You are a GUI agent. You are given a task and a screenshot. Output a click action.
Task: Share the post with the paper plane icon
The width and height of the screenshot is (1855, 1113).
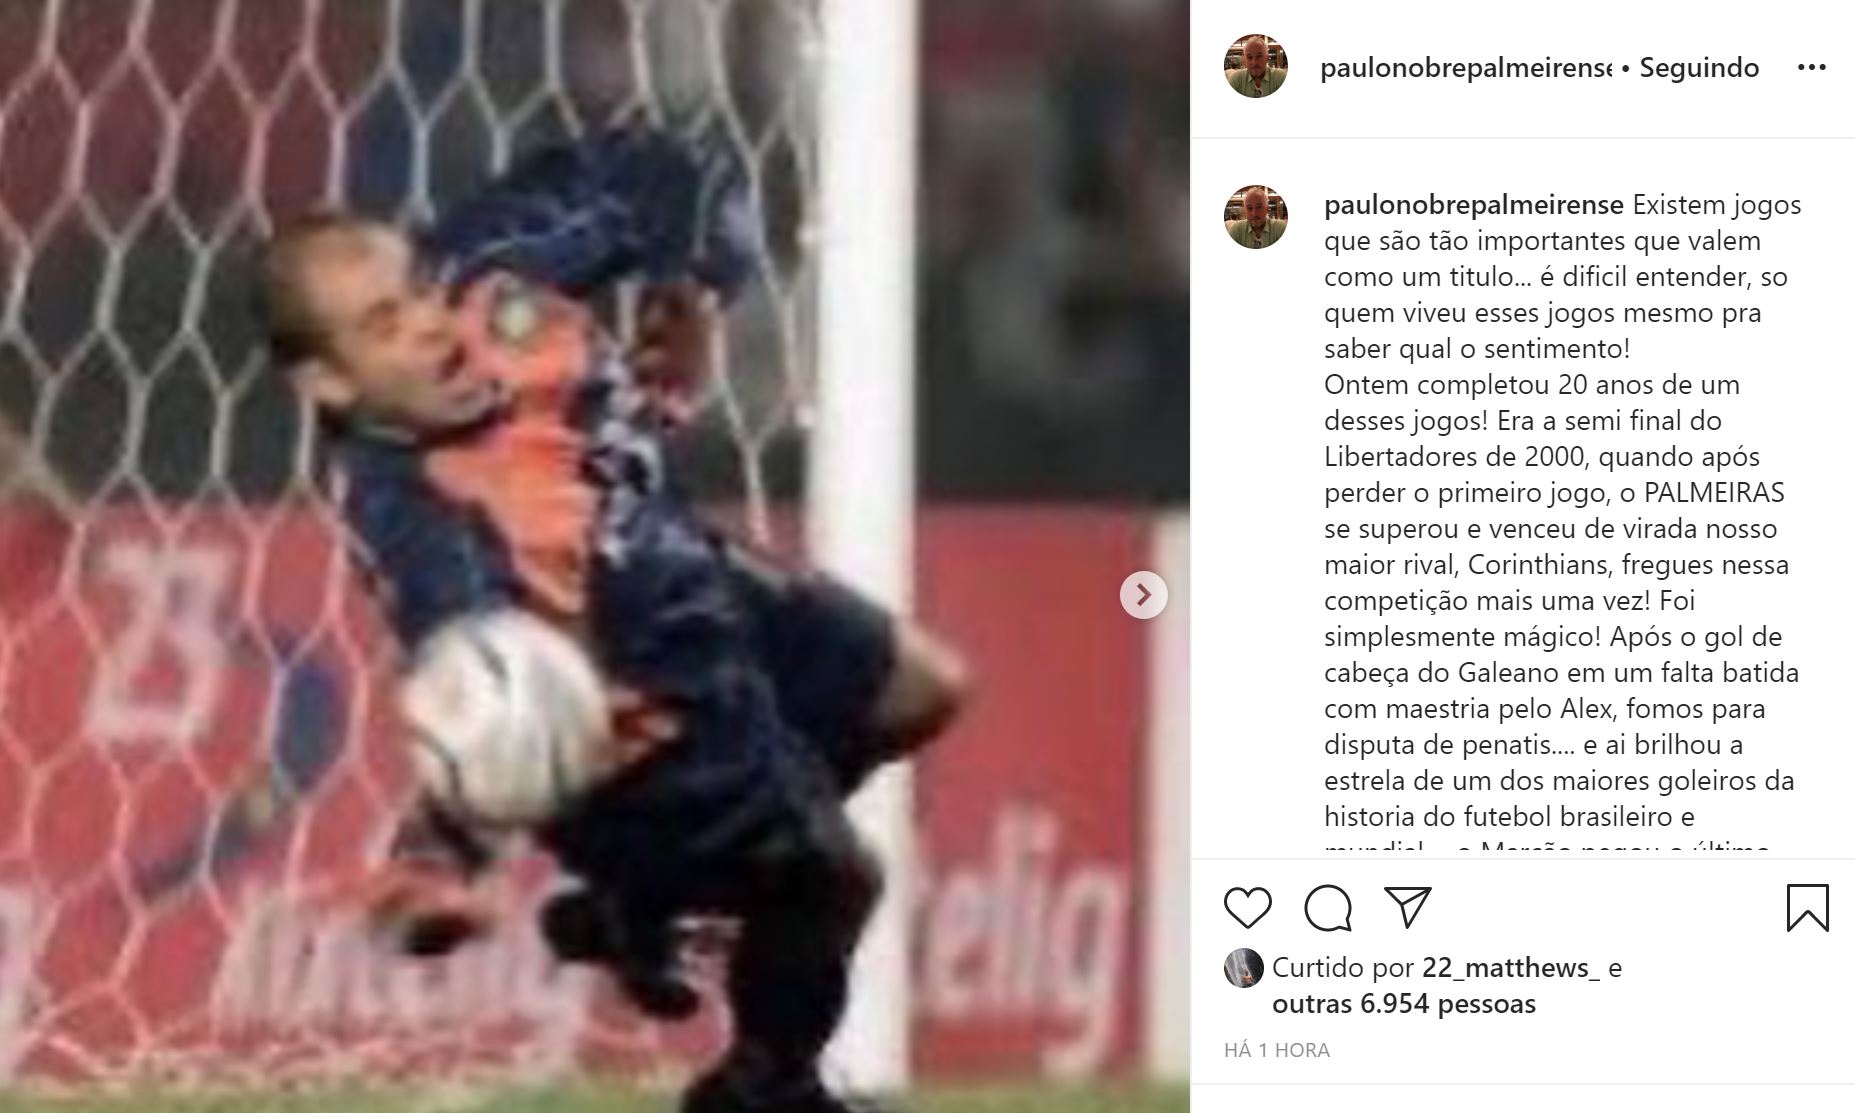coord(1408,907)
